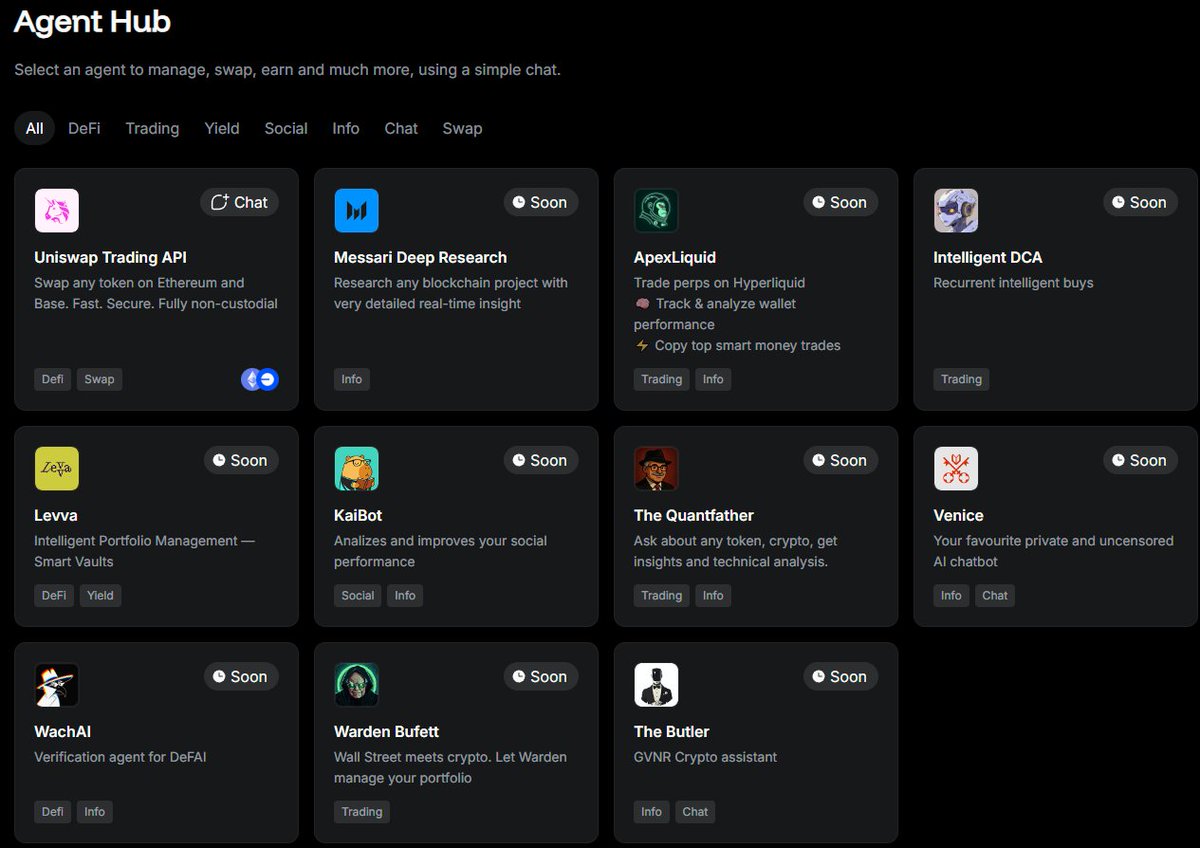Show only Swap agents tab
The image size is (1200, 848).
pos(462,128)
